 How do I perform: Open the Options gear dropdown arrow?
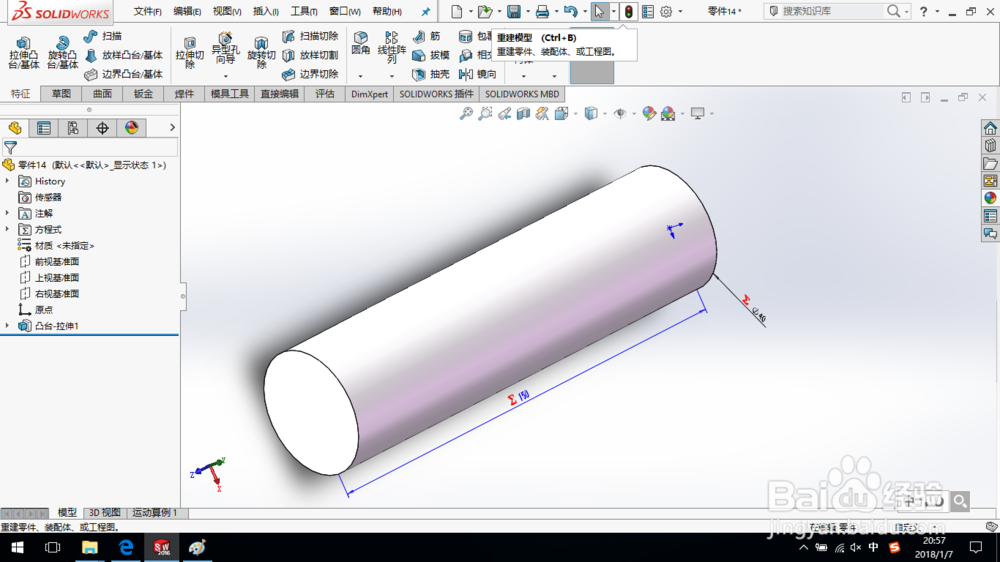(680, 11)
